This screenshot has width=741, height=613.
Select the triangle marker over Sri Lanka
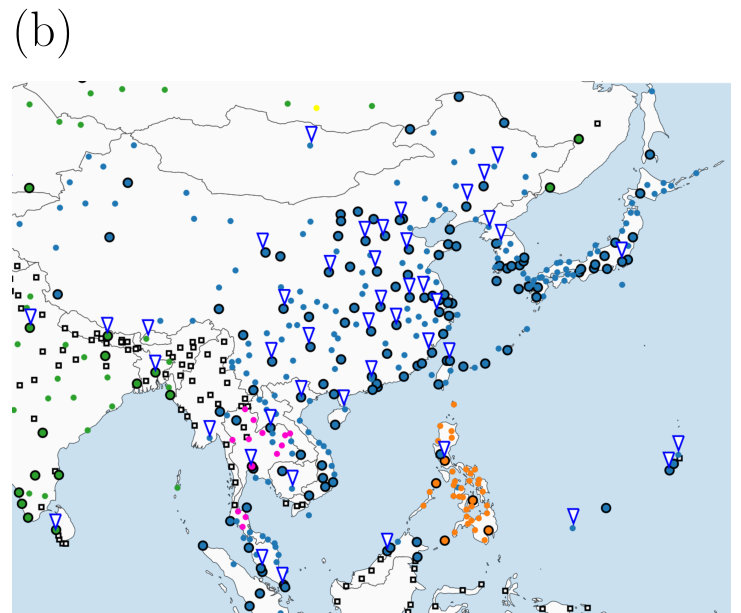[x=56, y=521]
